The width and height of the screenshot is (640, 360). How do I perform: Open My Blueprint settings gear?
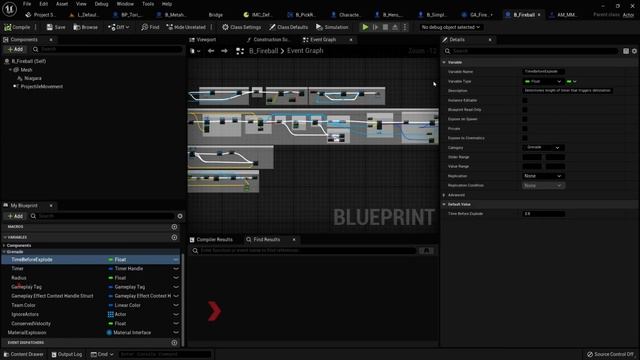tap(180, 216)
